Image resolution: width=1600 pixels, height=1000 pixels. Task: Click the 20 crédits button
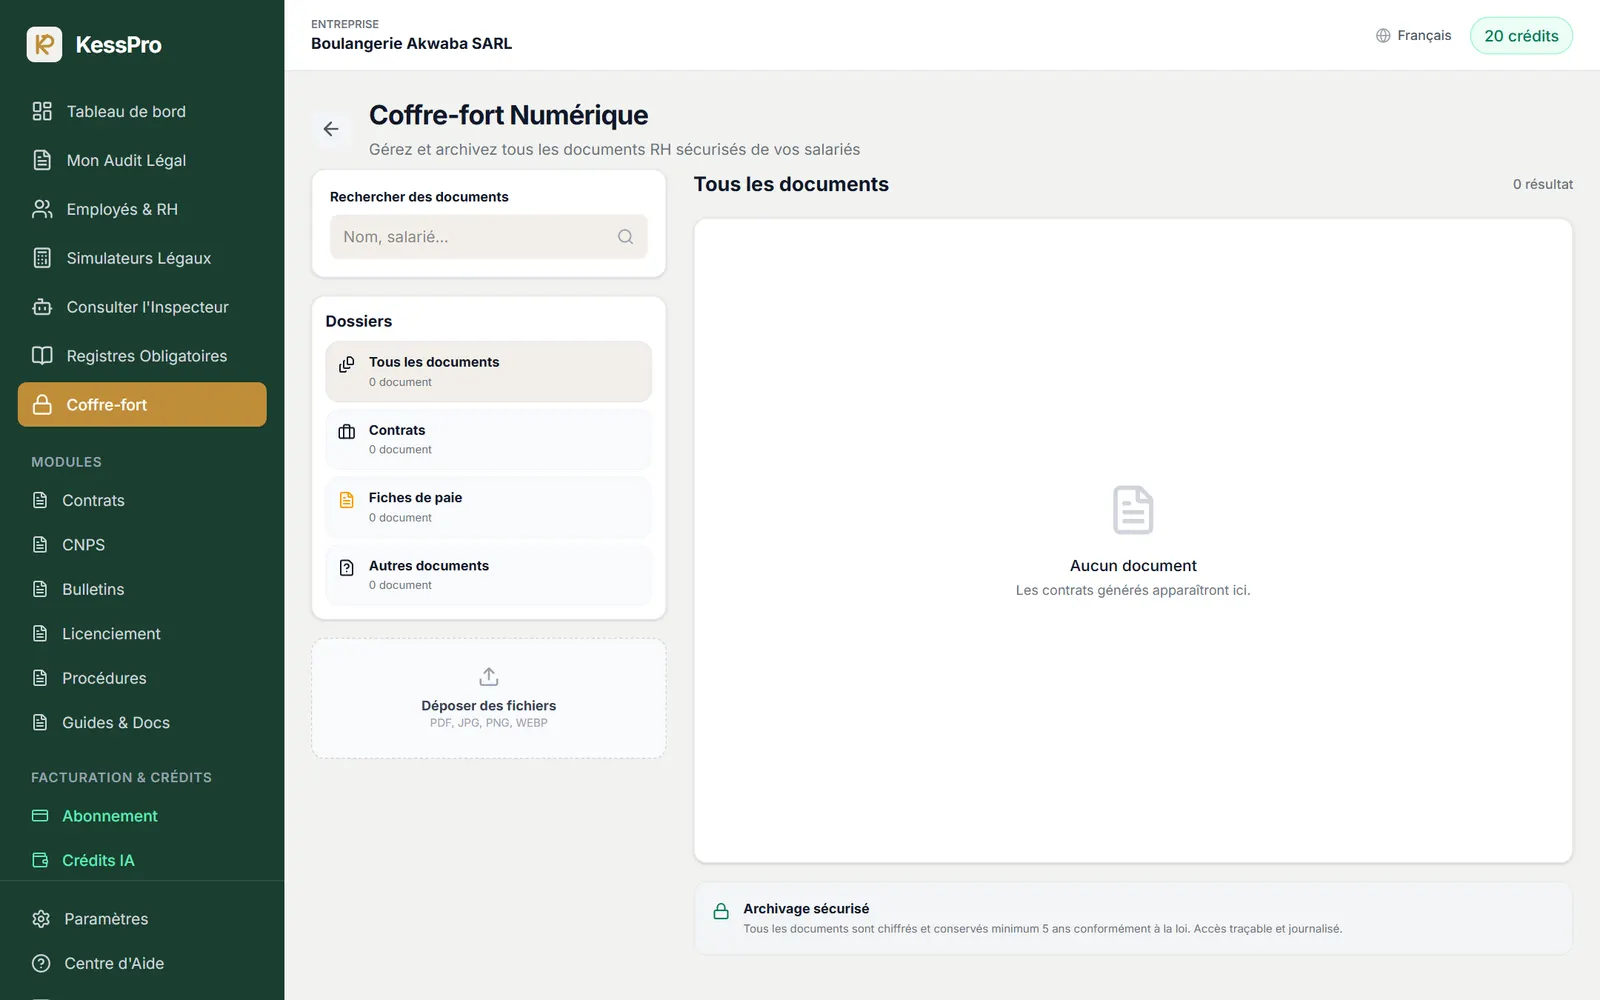pyautogui.click(x=1521, y=36)
